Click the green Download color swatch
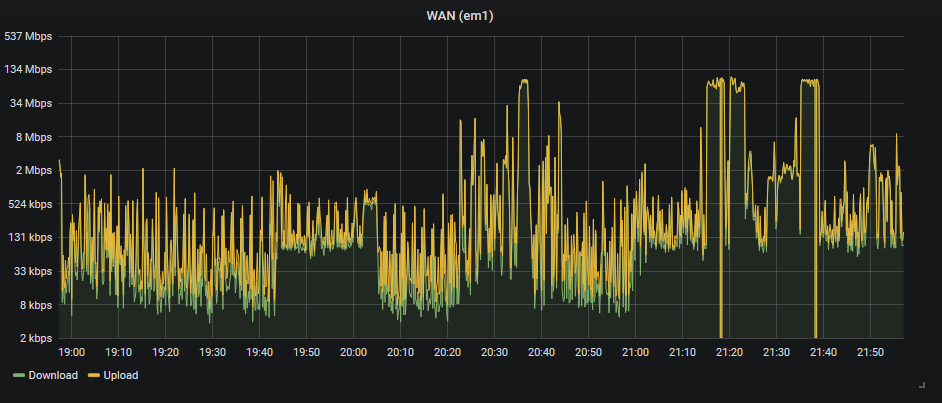 (19, 375)
